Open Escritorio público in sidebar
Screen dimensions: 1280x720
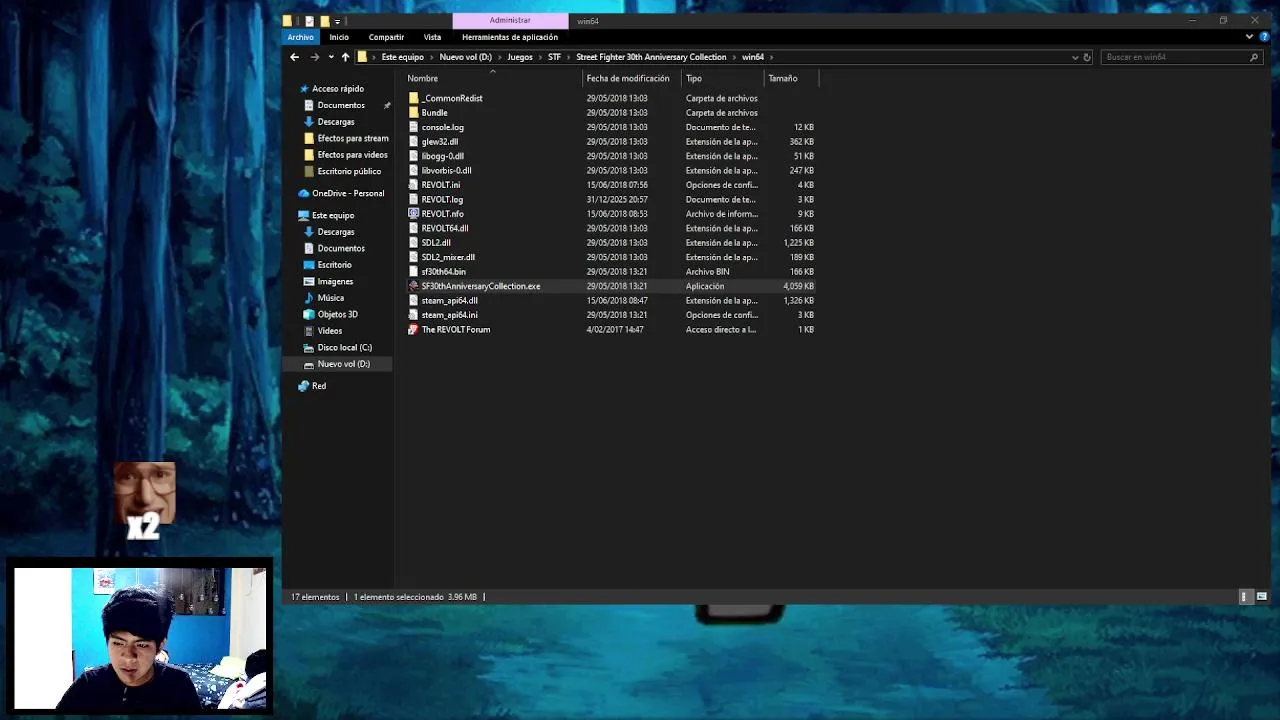349,171
